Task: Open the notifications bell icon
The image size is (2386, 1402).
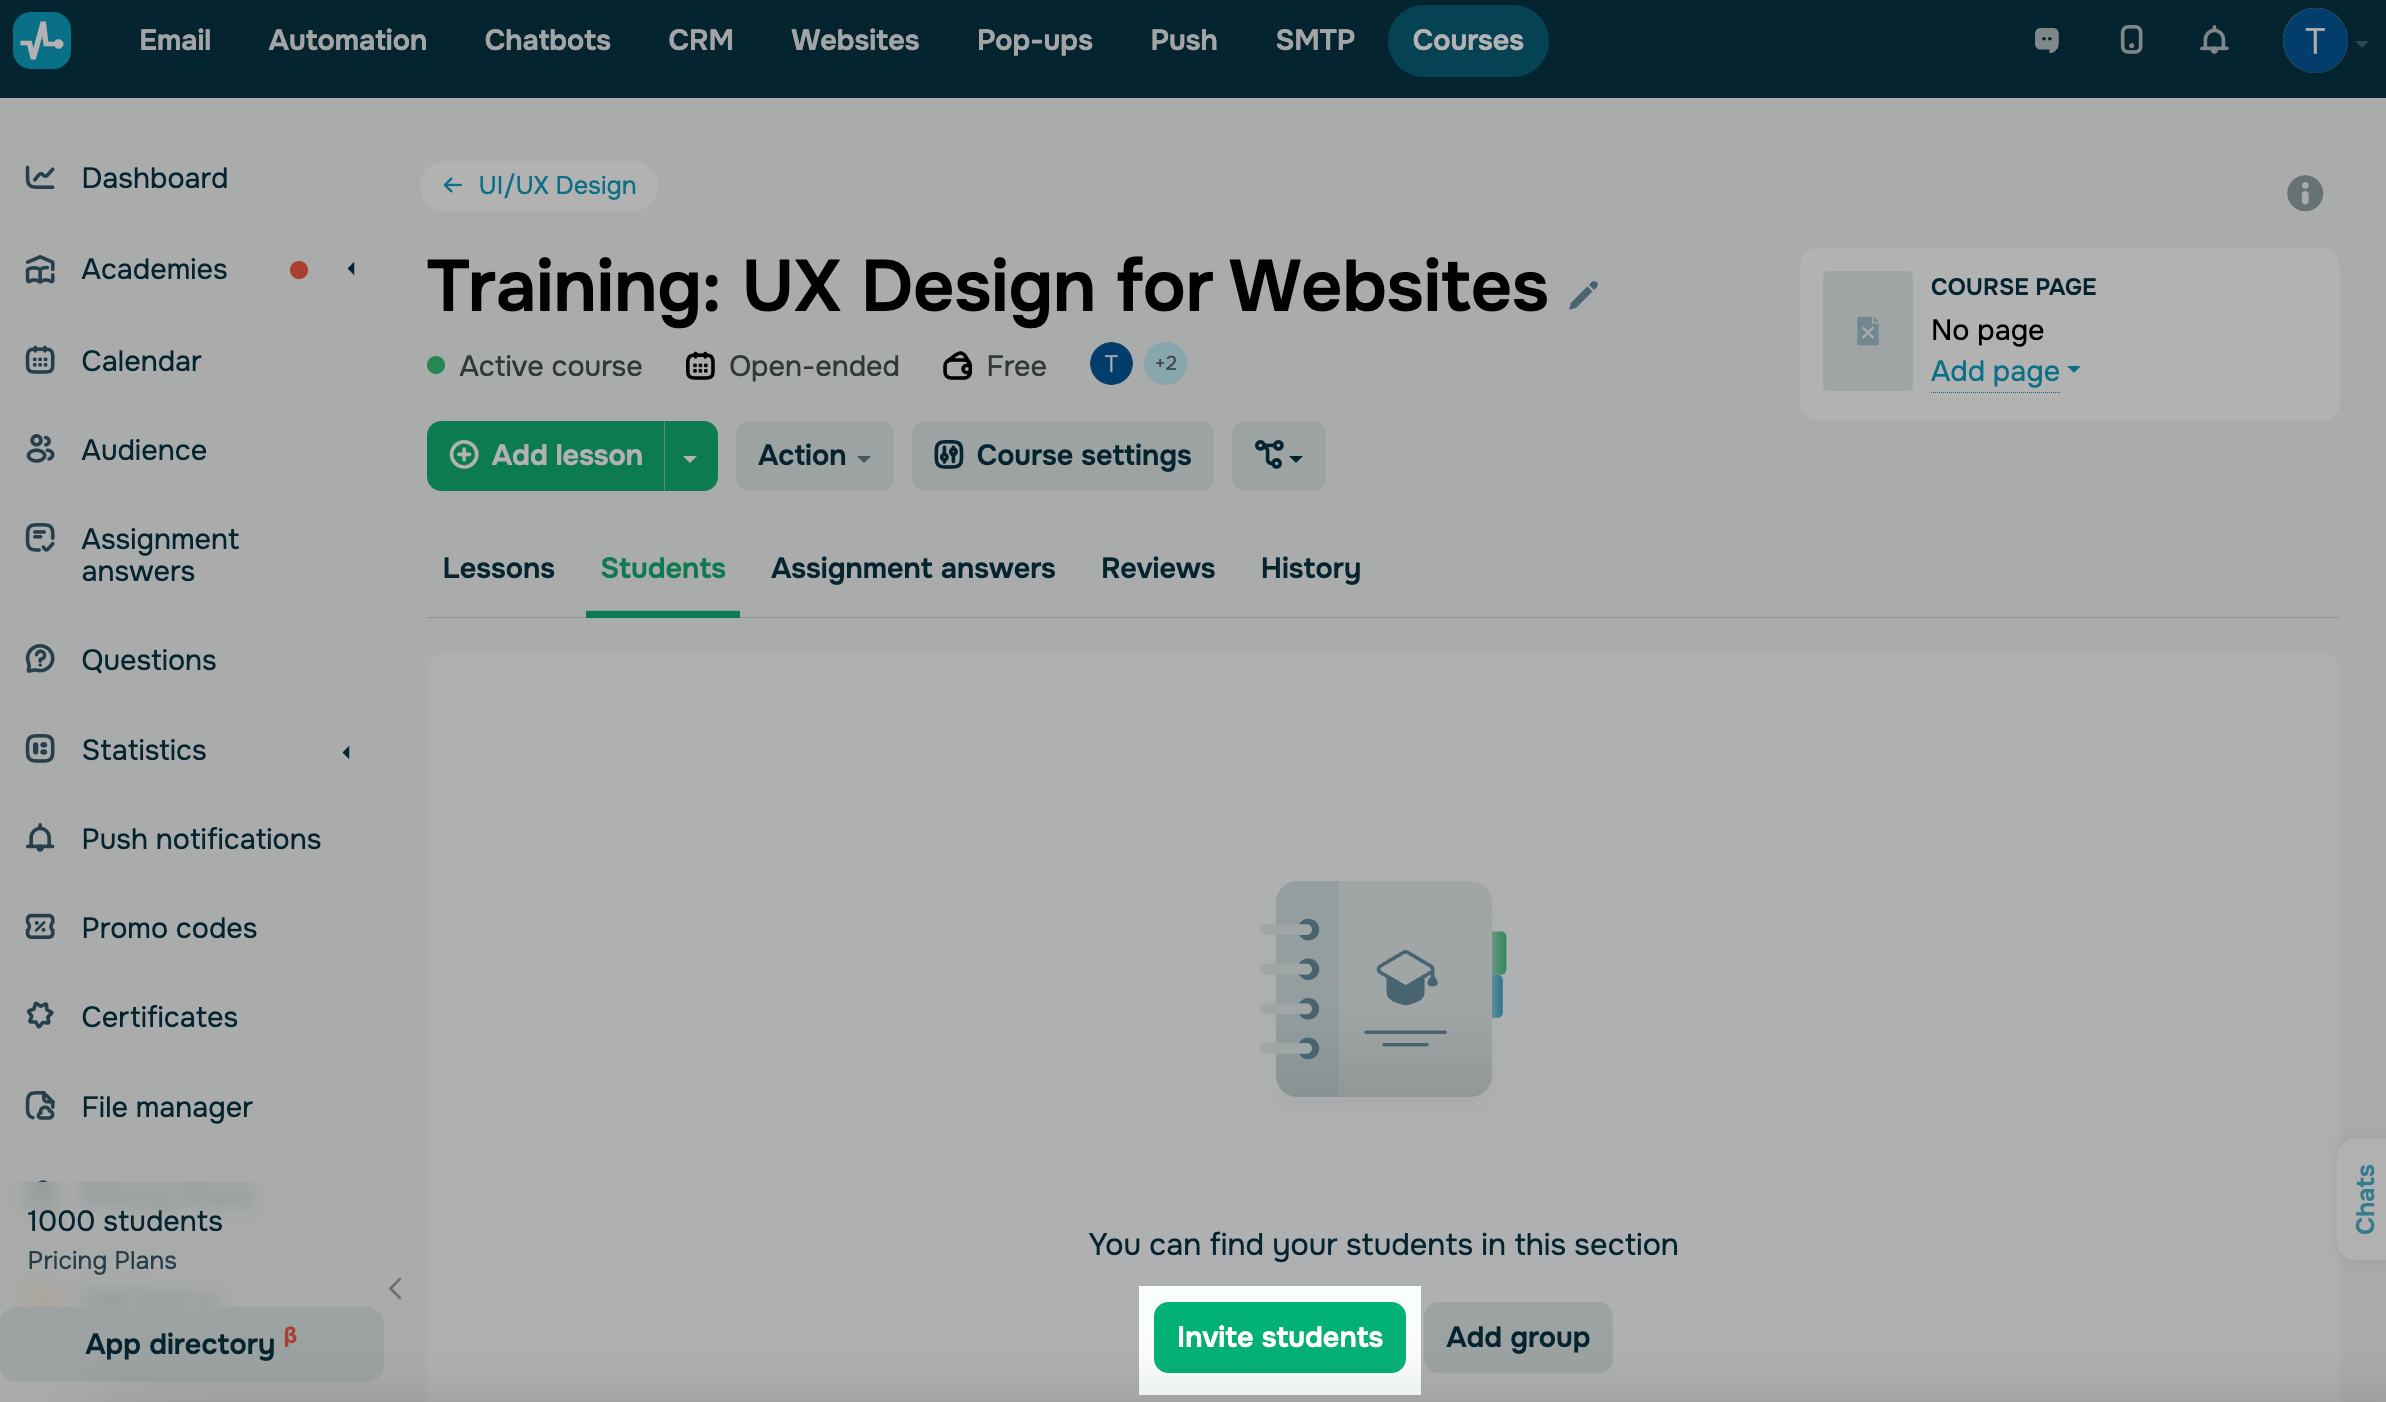Action: click(x=2214, y=41)
